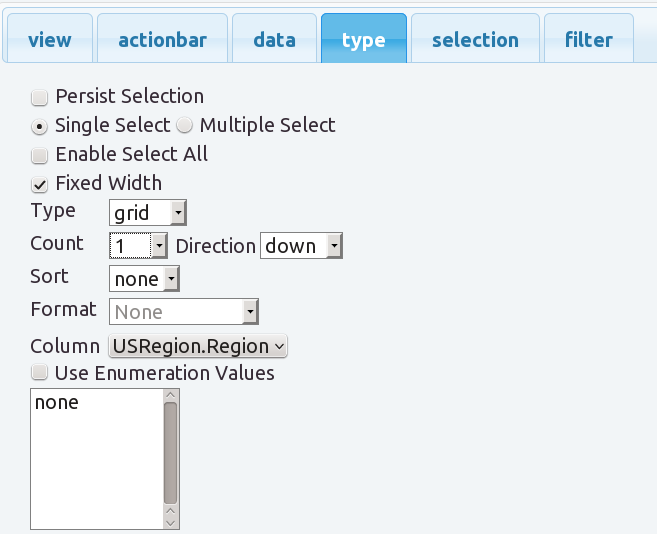Screen dimensions: 657x534
Task: Select the none item in the list
Action: (57, 403)
